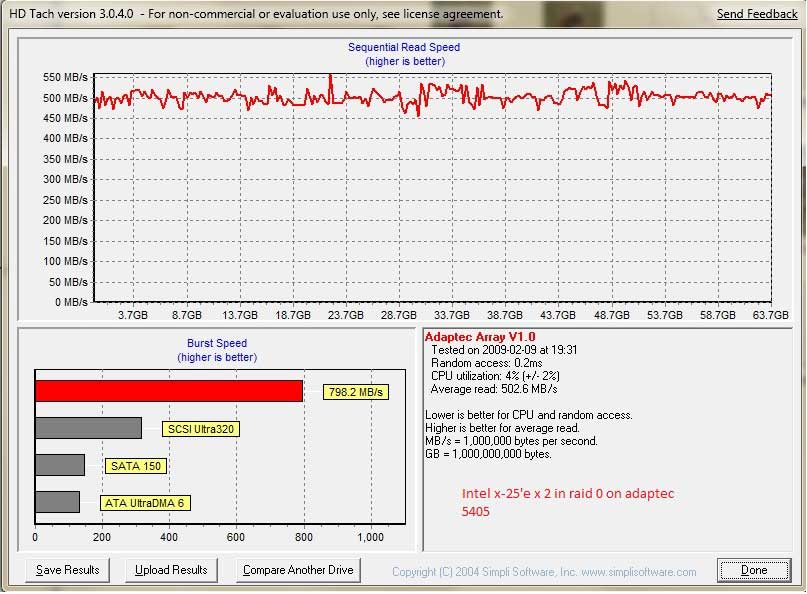Screen dimensions: 807x594
Task: Choose Compare Another Drive
Action: point(298,570)
